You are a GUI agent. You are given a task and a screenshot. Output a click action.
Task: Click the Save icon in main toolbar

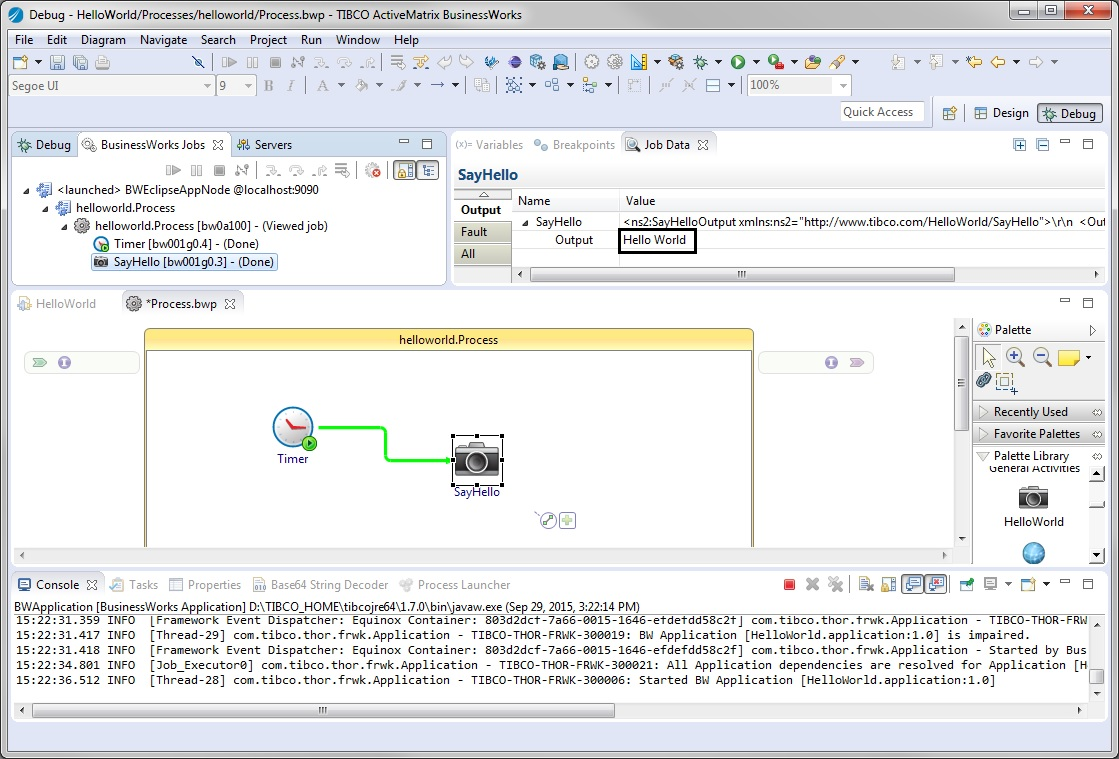58,62
